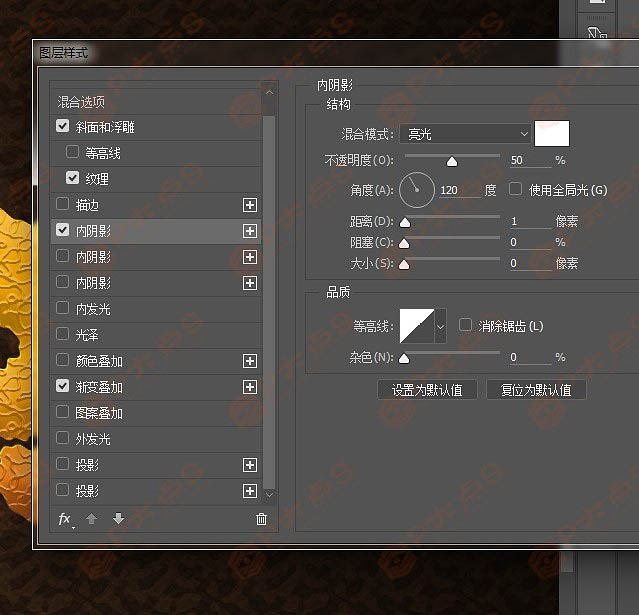Click the 角度 value field showing 120
The image size is (639, 615).
click(460, 190)
